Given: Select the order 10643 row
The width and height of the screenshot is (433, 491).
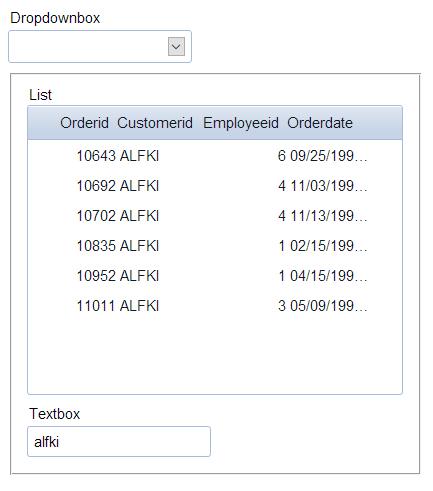Looking at the screenshot, I should click(x=215, y=156).
